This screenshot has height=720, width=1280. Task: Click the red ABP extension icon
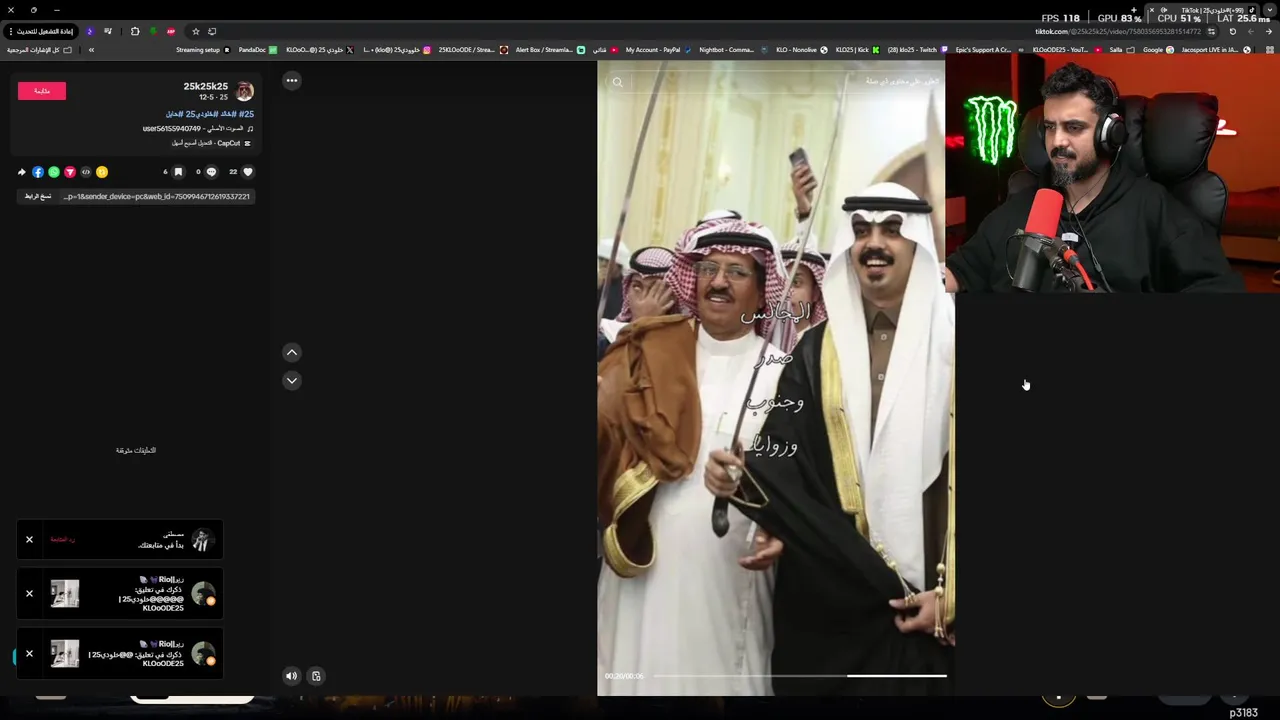coord(171,31)
